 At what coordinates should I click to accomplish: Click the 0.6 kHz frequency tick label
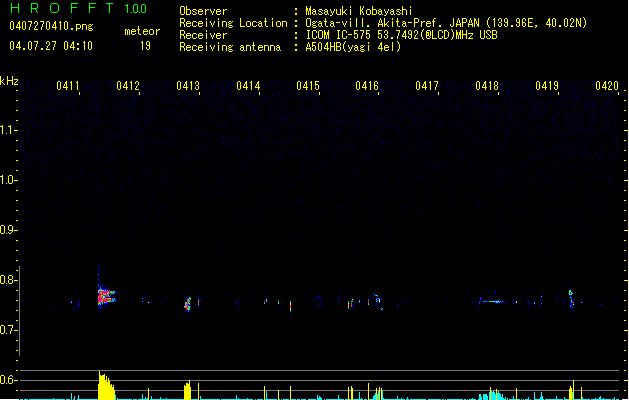[x=7, y=380]
